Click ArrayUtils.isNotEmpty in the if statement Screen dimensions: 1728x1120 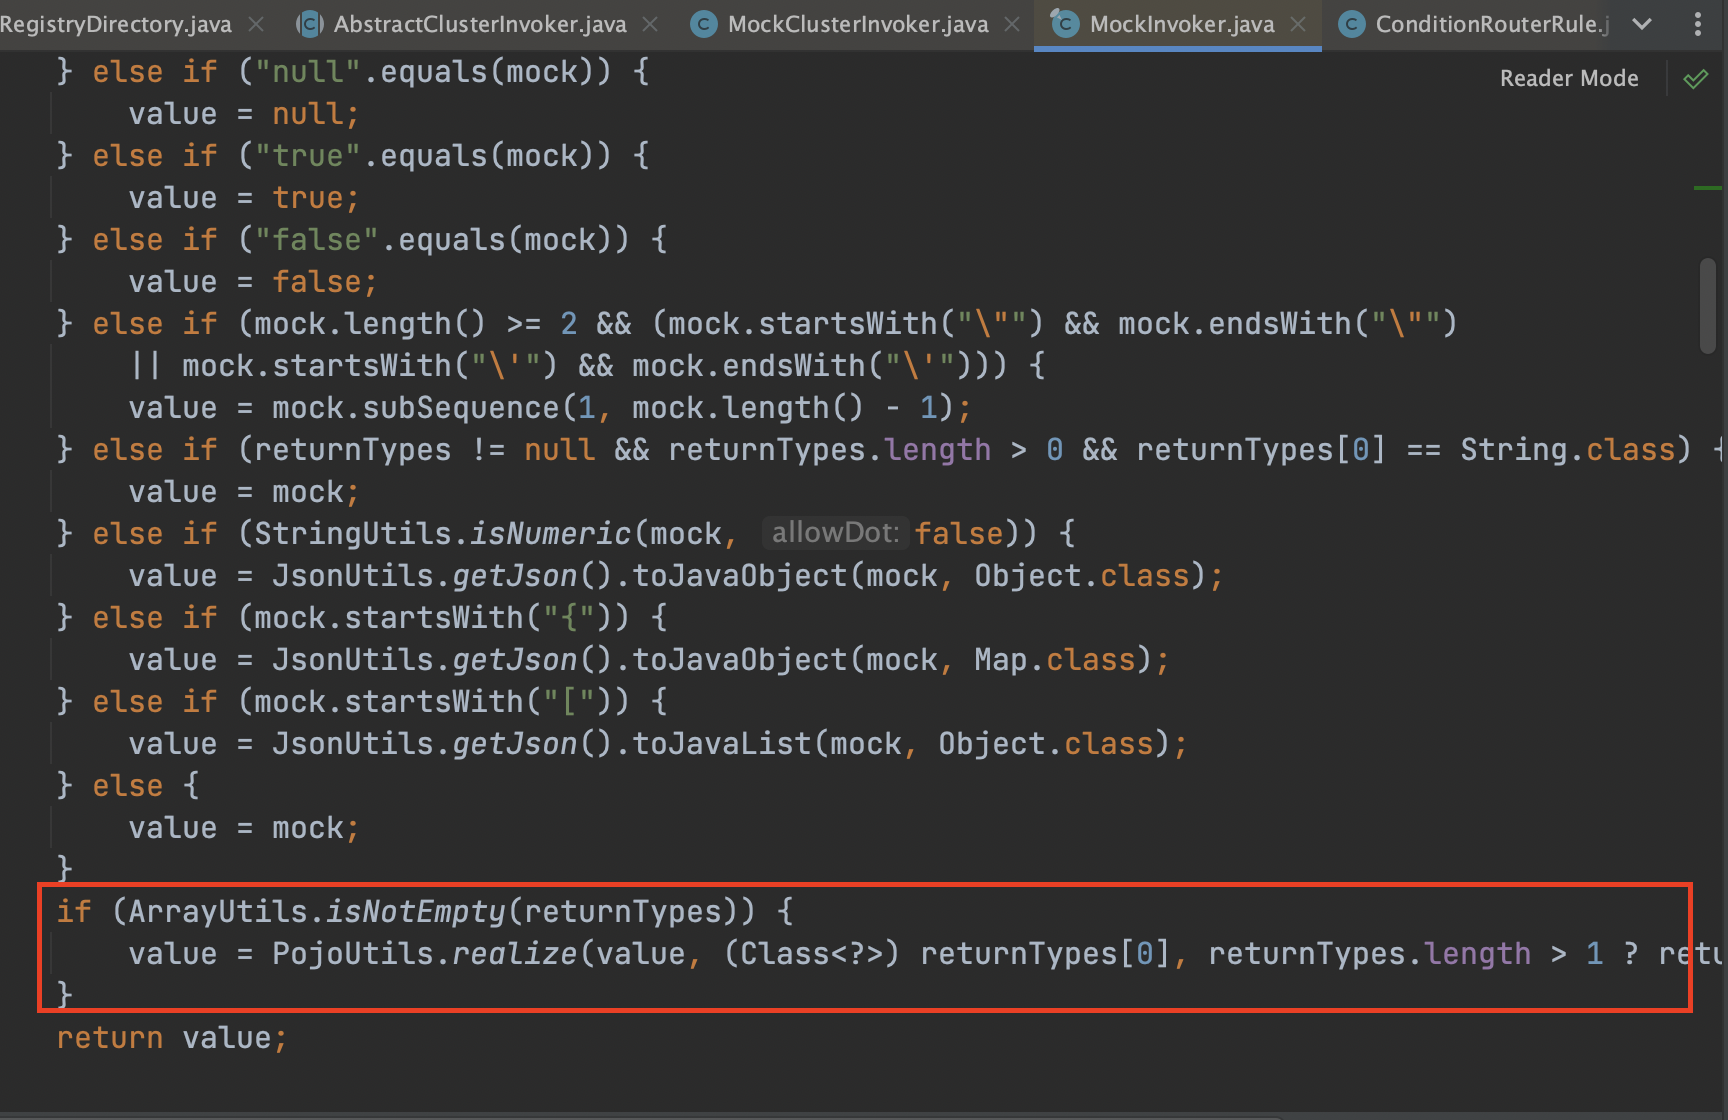(317, 912)
